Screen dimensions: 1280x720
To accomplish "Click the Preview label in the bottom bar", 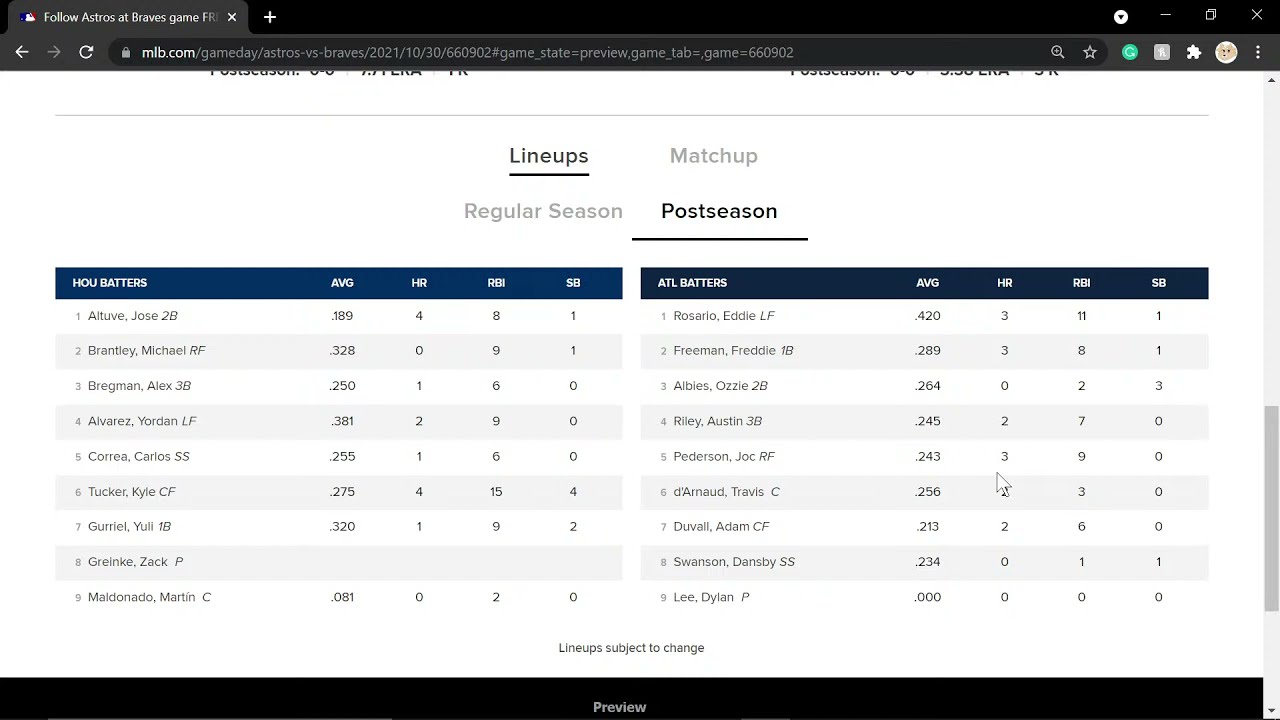I will pos(620,707).
